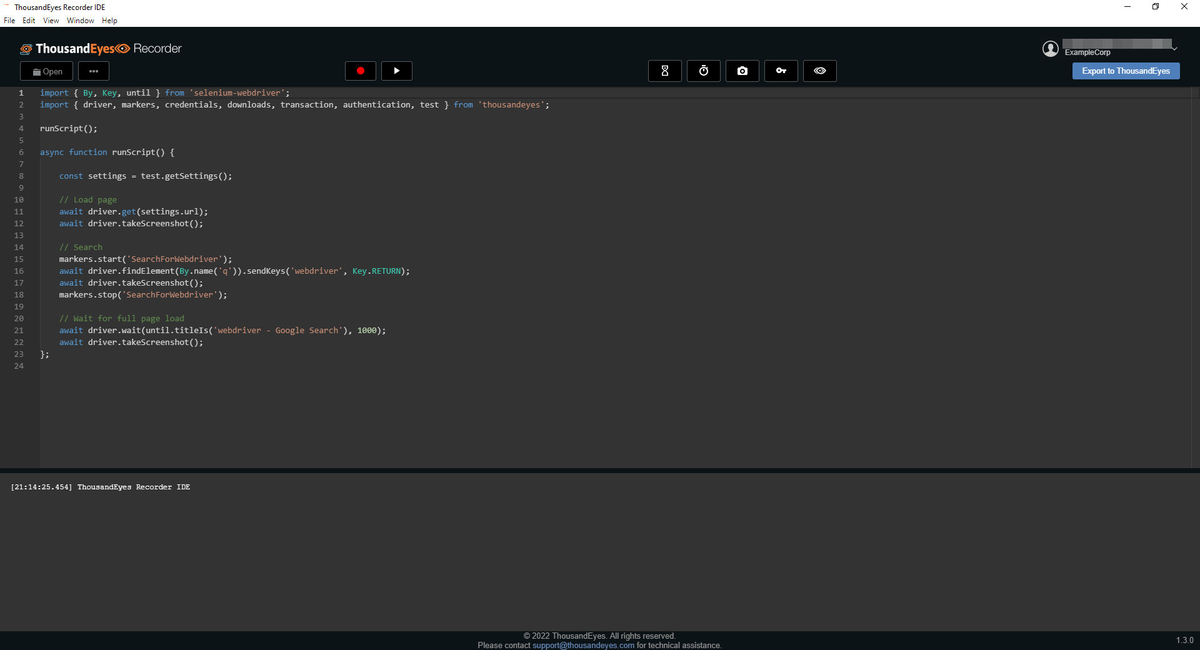Click the version number 1.3.0
Viewport: 1200px width, 650px height.
1186,639
